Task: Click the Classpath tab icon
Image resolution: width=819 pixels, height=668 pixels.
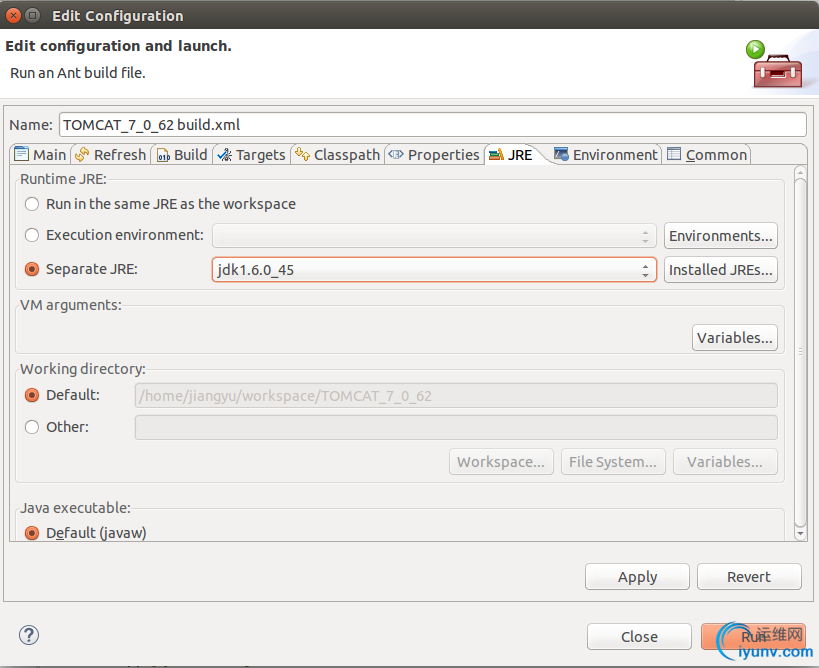Action: [302, 154]
